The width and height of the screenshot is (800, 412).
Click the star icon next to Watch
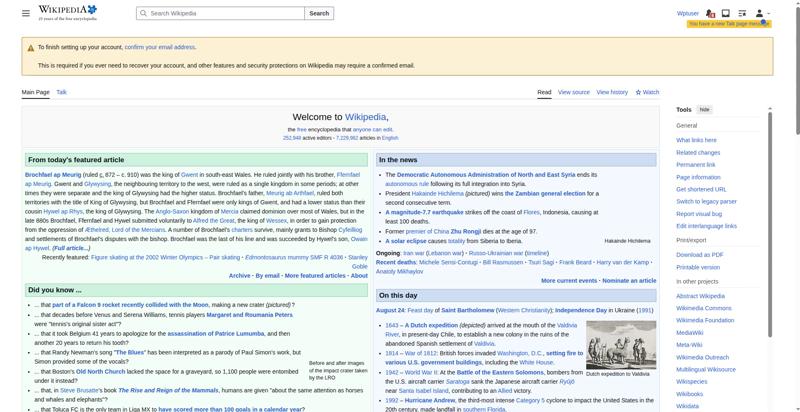[x=638, y=92]
